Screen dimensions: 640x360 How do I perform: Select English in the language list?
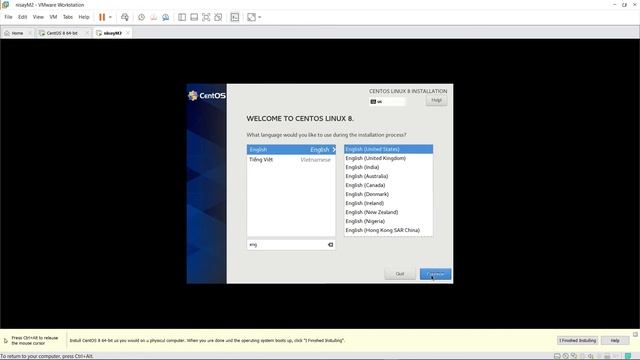point(291,149)
